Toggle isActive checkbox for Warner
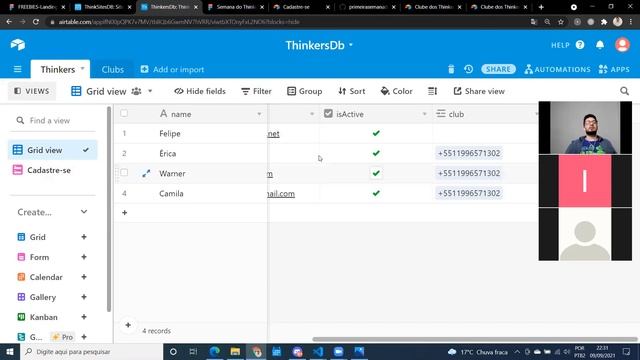The height and width of the screenshot is (360, 640). click(x=376, y=173)
